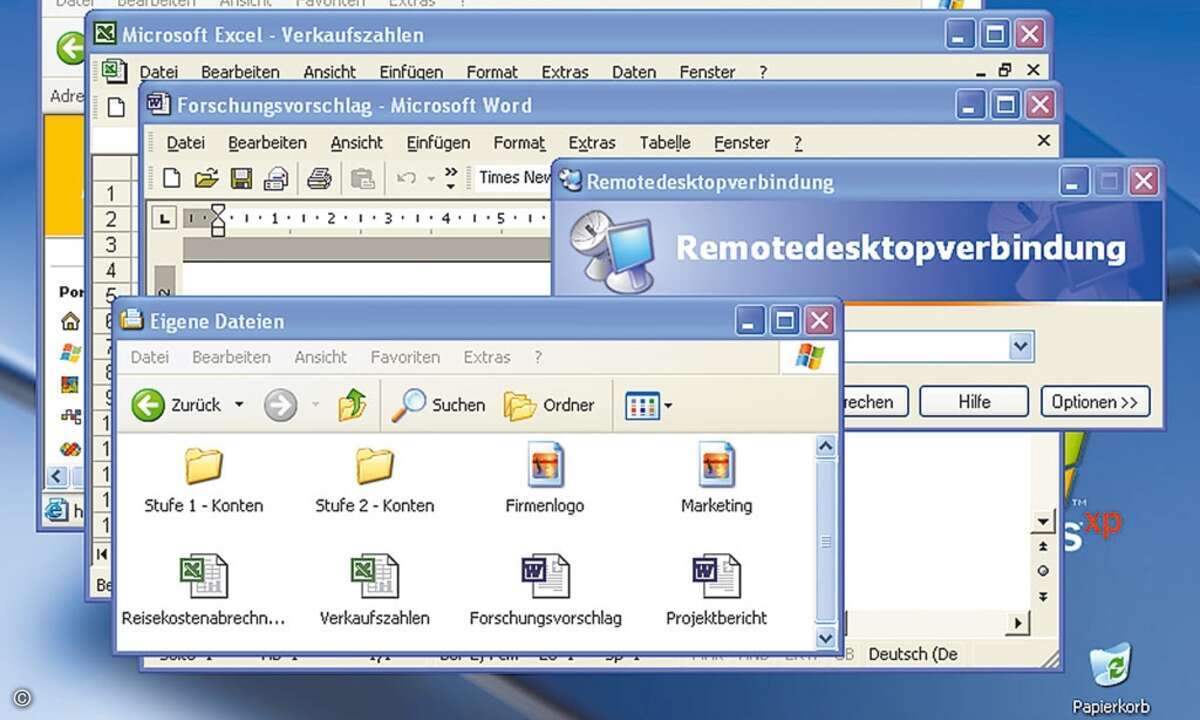The width and height of the screenshot is (1200, 720).
Task: Expand the Word toolbar options chevron
Action: [x=450, y=178]
